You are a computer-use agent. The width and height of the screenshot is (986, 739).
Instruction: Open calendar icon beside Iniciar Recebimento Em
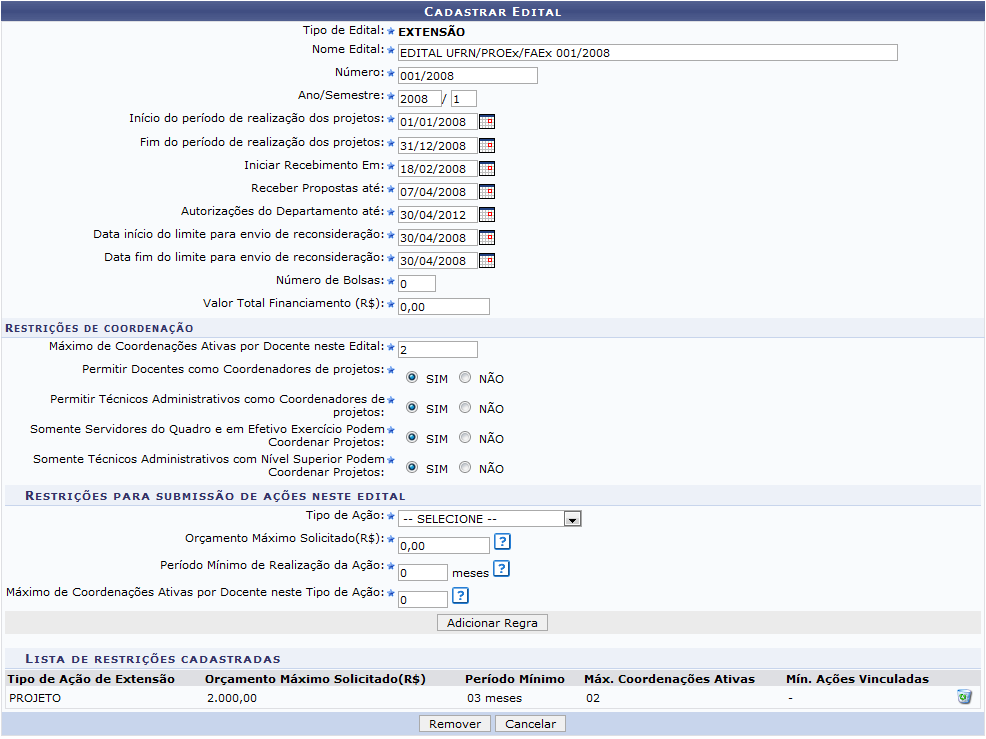tap(487, 168)
